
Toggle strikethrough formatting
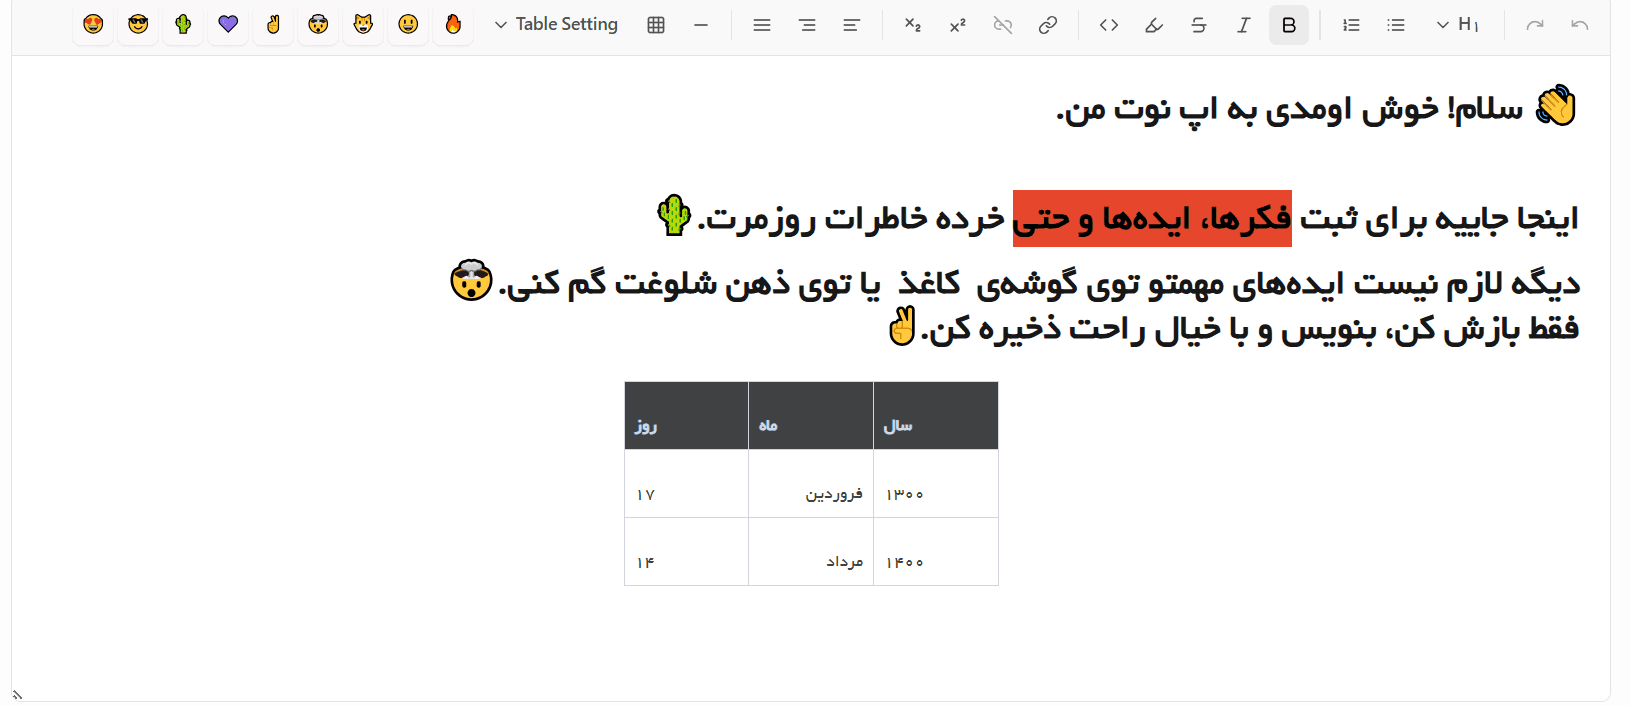click(x=1199, y=25)
